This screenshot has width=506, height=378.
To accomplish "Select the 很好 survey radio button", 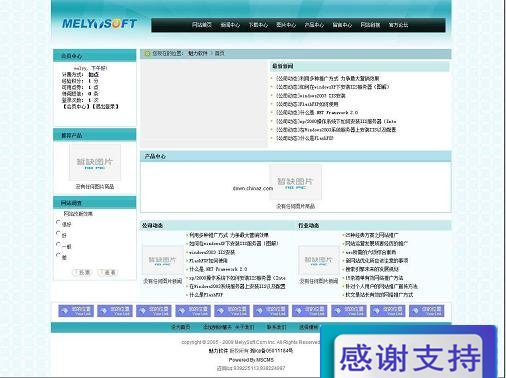I will point(58,222).
